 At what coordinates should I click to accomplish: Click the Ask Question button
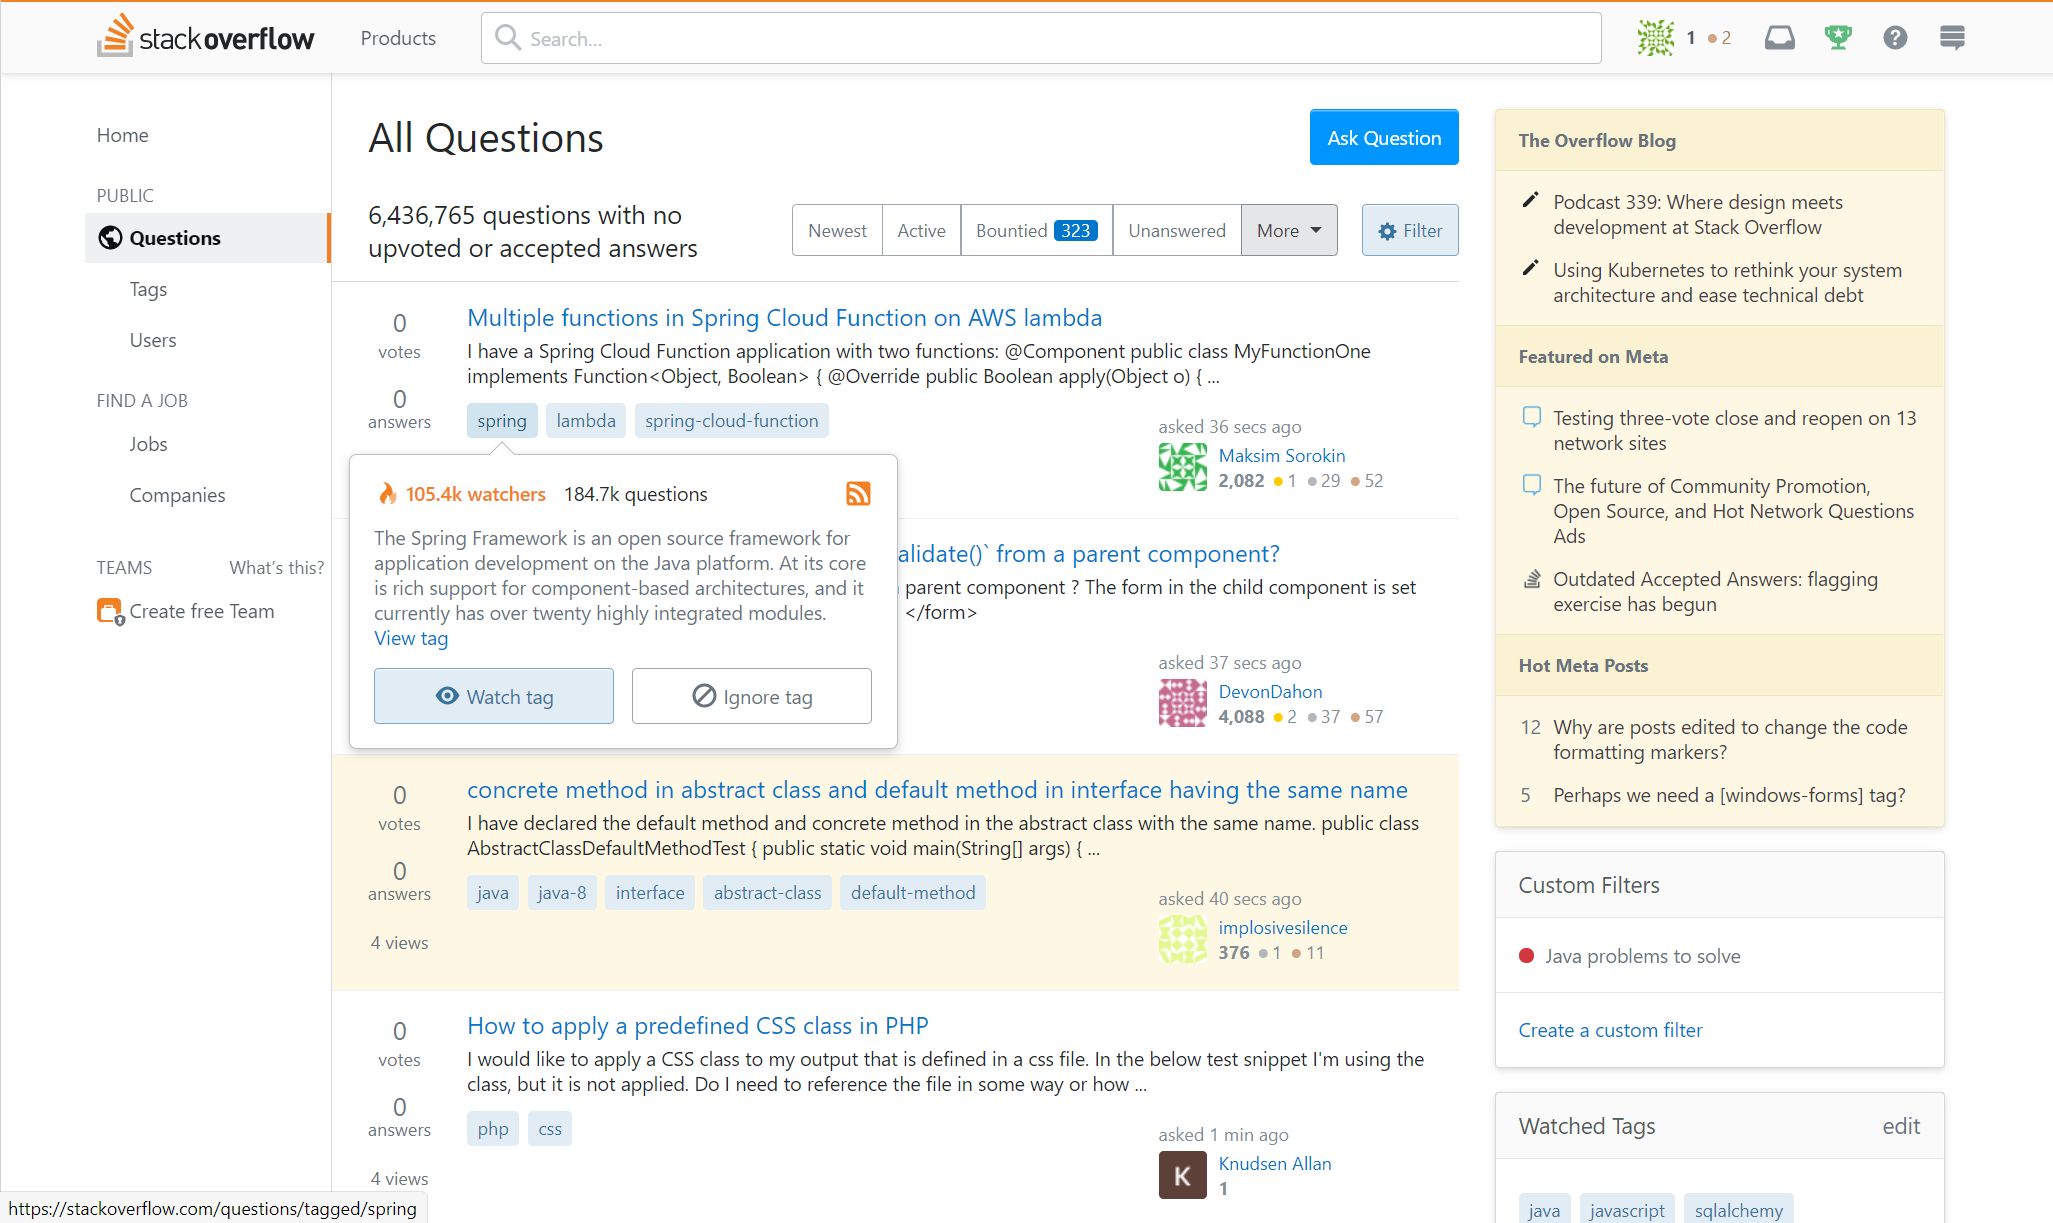1384,137
